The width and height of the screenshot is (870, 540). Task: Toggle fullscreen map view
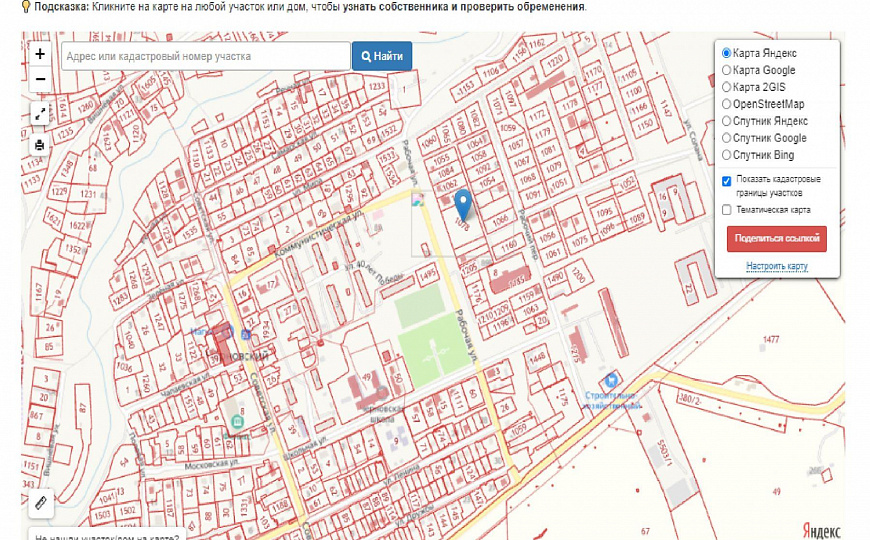click(40, 113)
